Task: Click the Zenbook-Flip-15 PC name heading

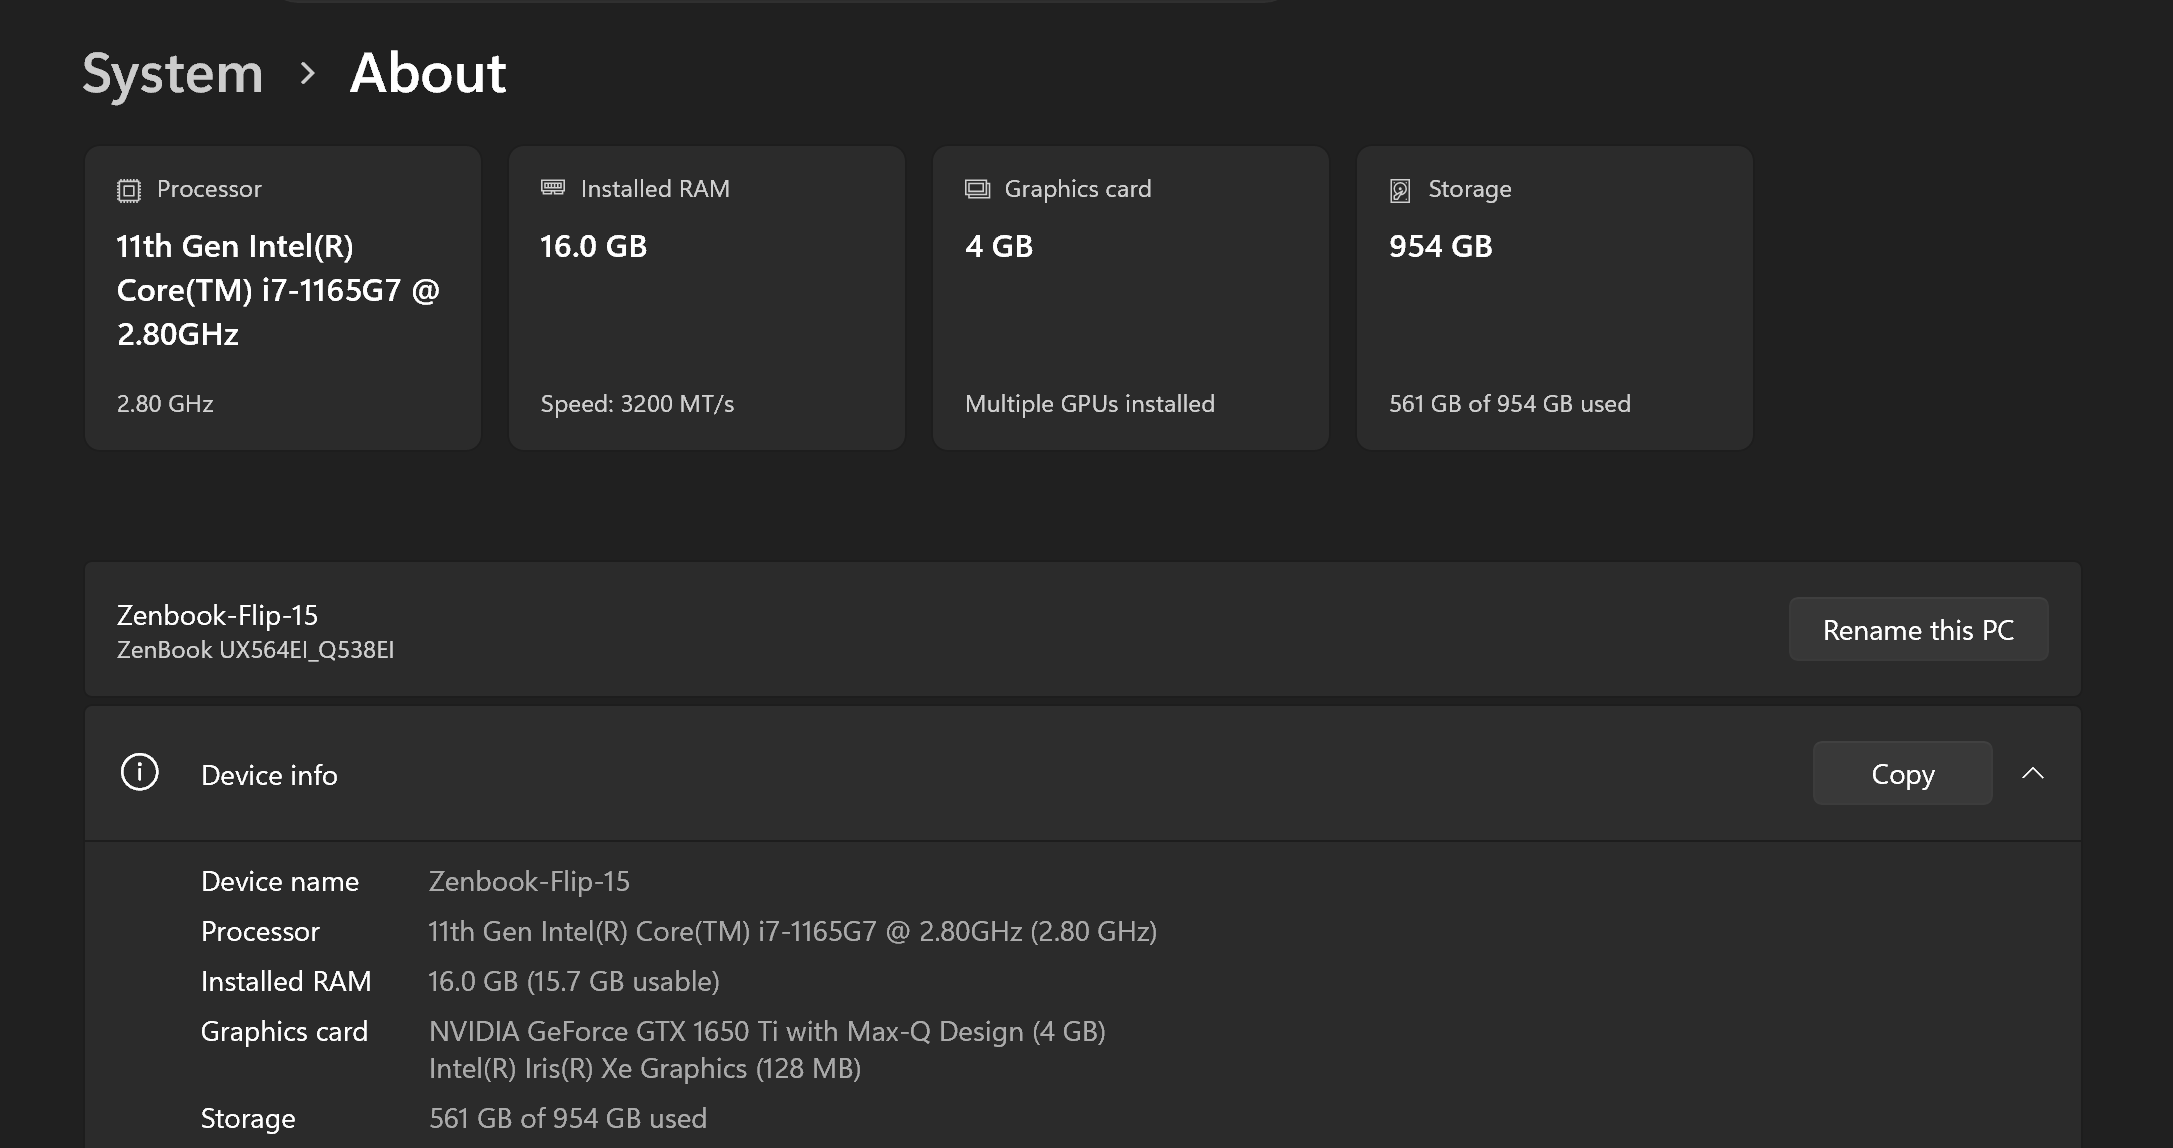Action: (217, 615)
